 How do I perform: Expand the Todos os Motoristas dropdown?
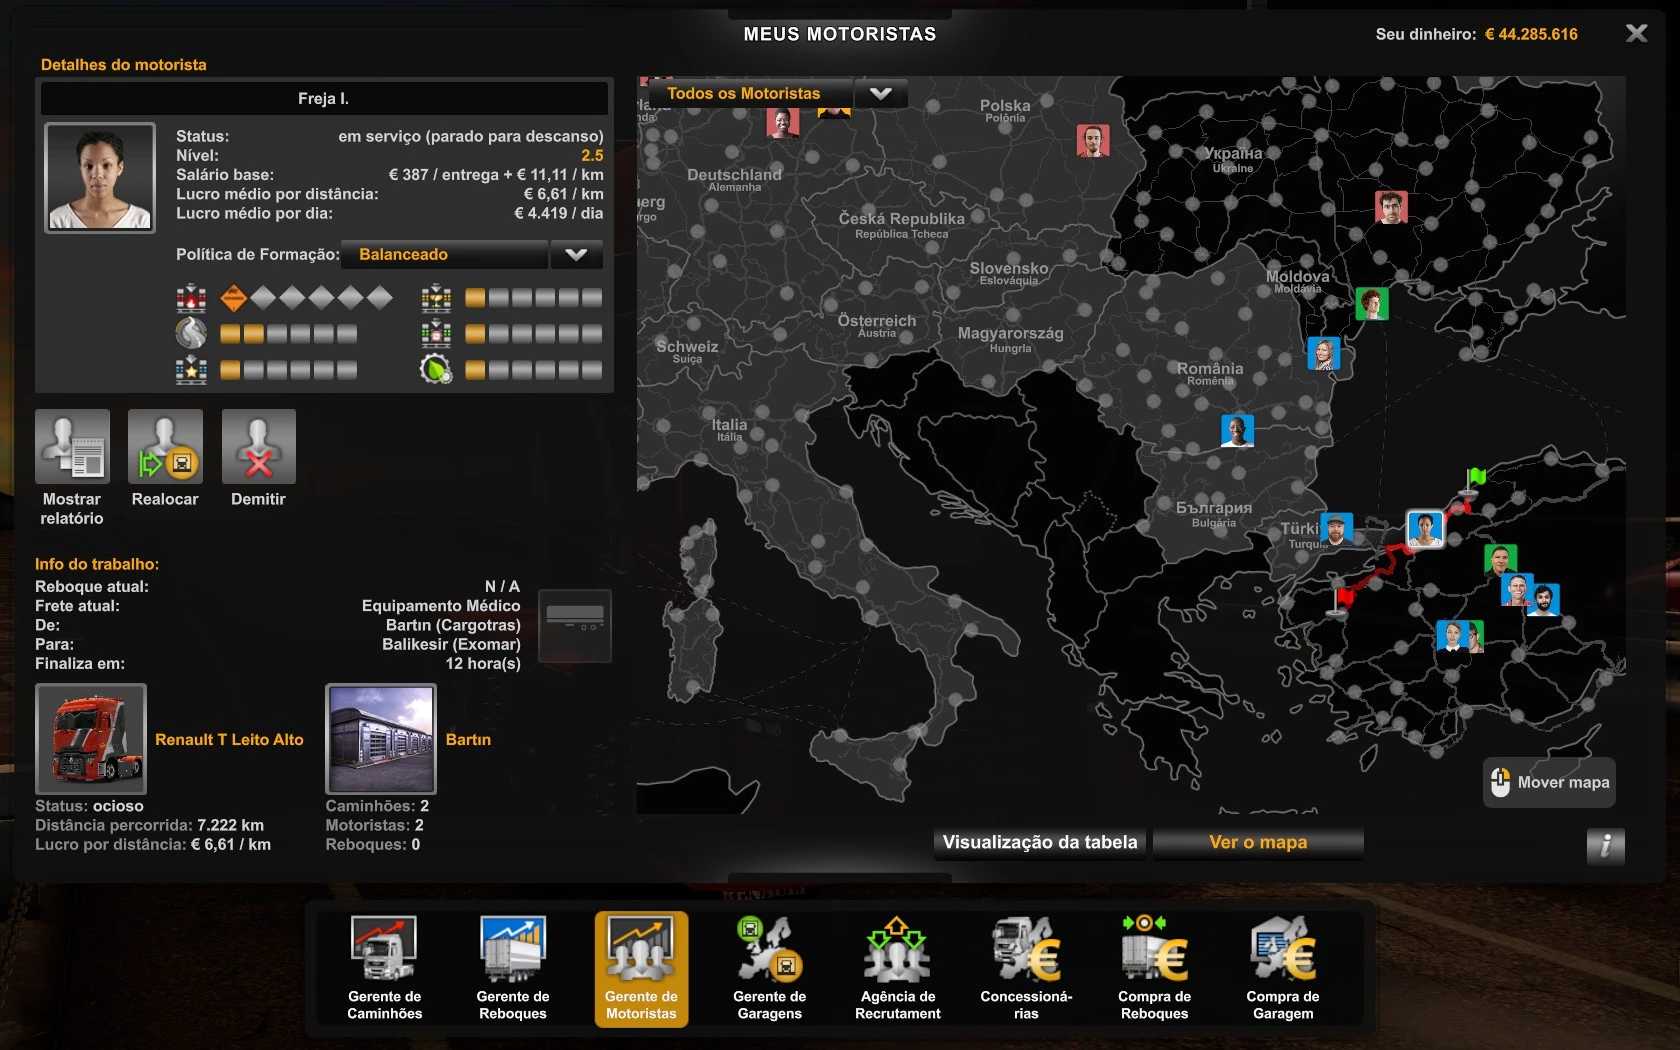880,94
